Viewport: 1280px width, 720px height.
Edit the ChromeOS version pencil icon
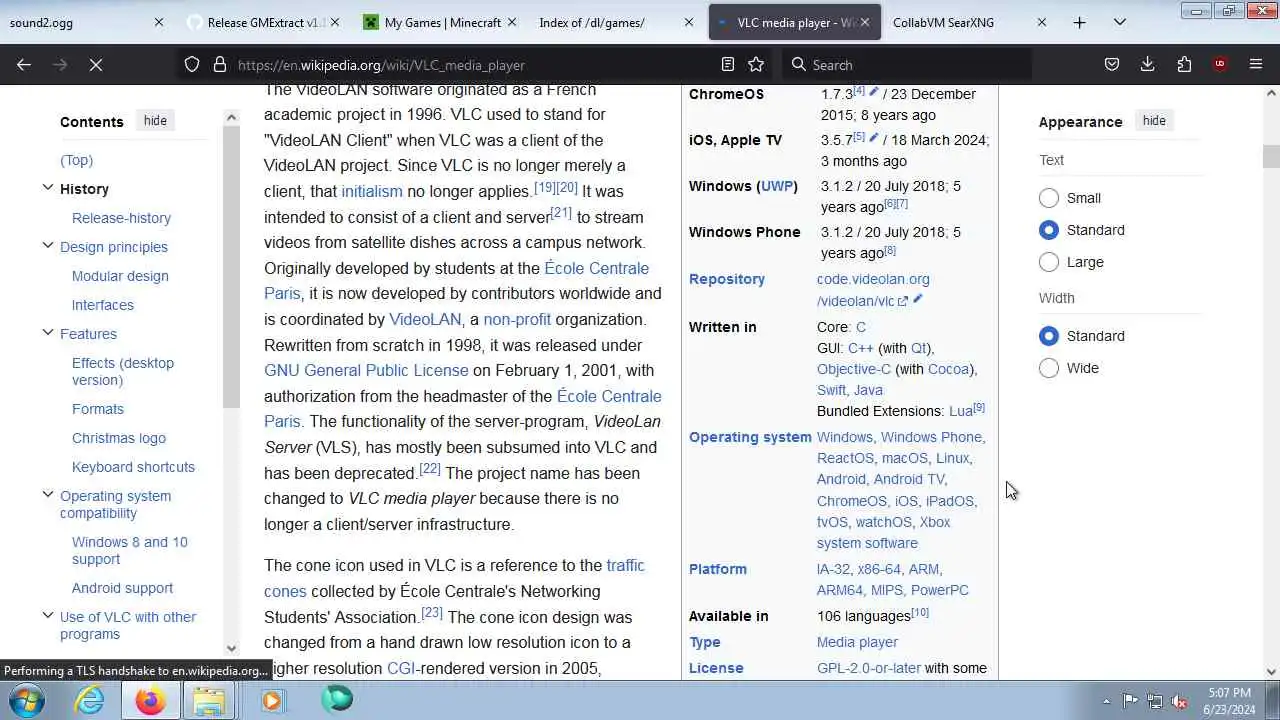coord(873,92)
